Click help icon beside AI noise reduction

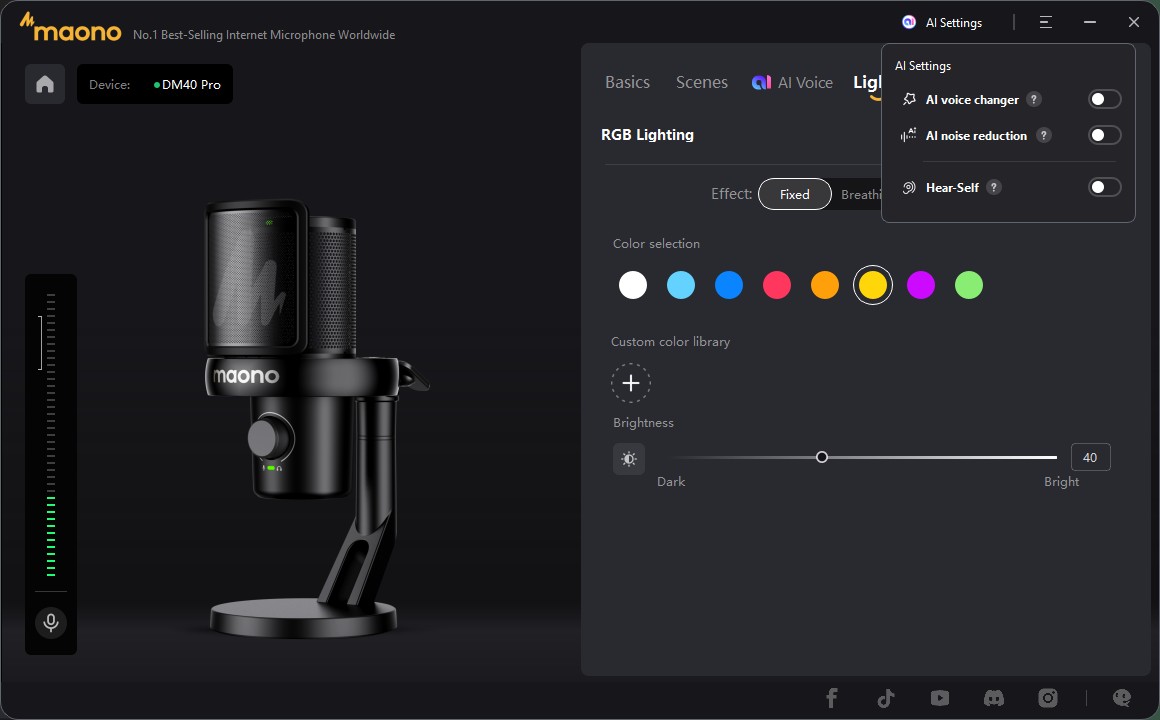click(1043, 135)
